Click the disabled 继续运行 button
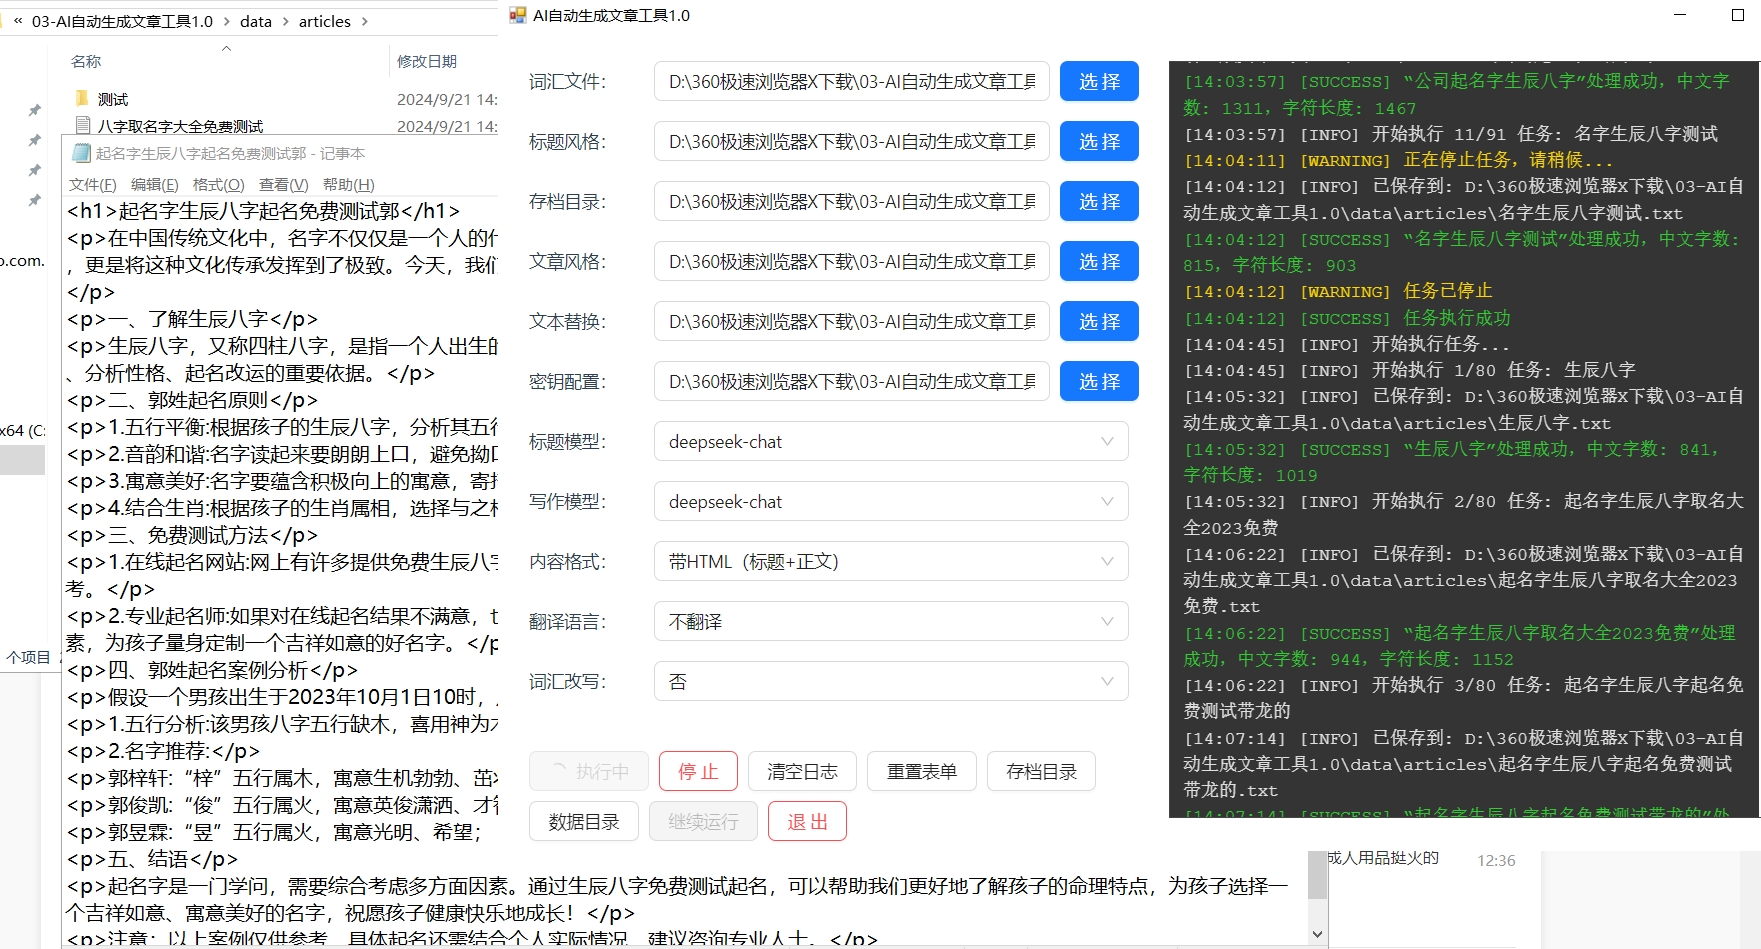Image resolution: width=1761 pixels, height=949 pixels. point(703,821)
